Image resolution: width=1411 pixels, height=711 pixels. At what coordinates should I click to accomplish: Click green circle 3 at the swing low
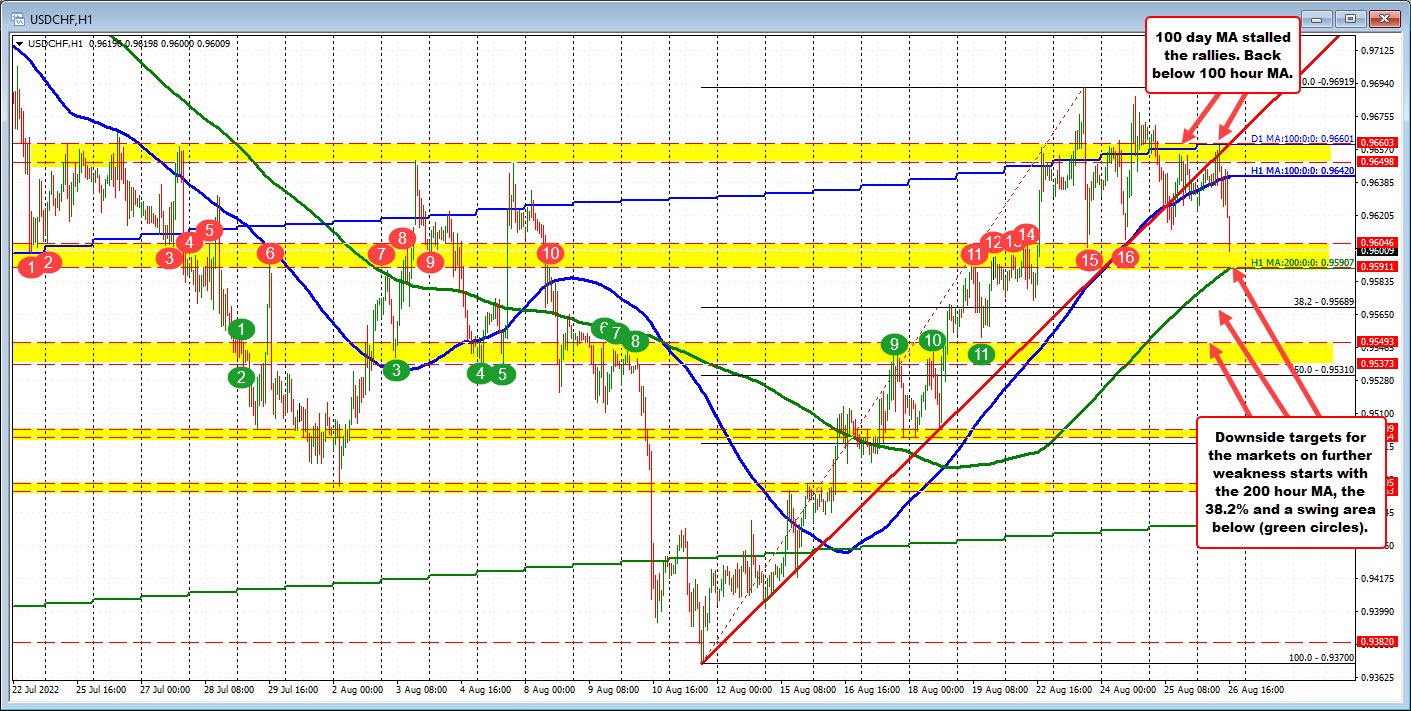[396, 370]
